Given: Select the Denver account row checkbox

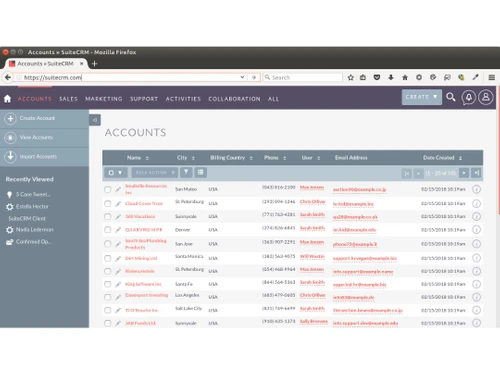Looking at the screenshot, I should point(107,230).
